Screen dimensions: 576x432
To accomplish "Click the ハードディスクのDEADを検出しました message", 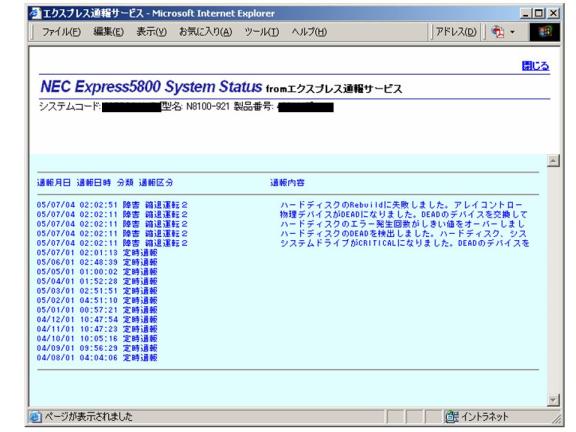I will [403, 234].
